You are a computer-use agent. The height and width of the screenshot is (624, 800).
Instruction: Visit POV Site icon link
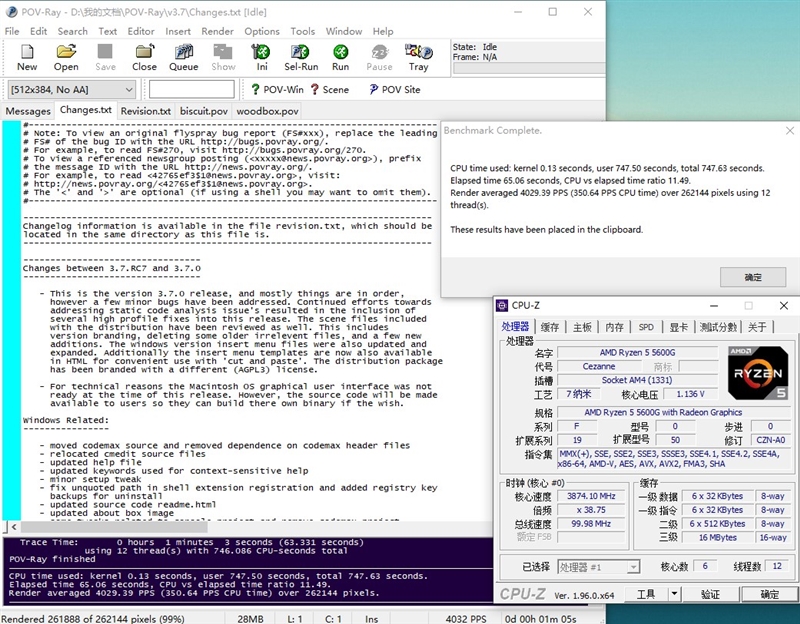pyautogui.click(x=373, y=89)
